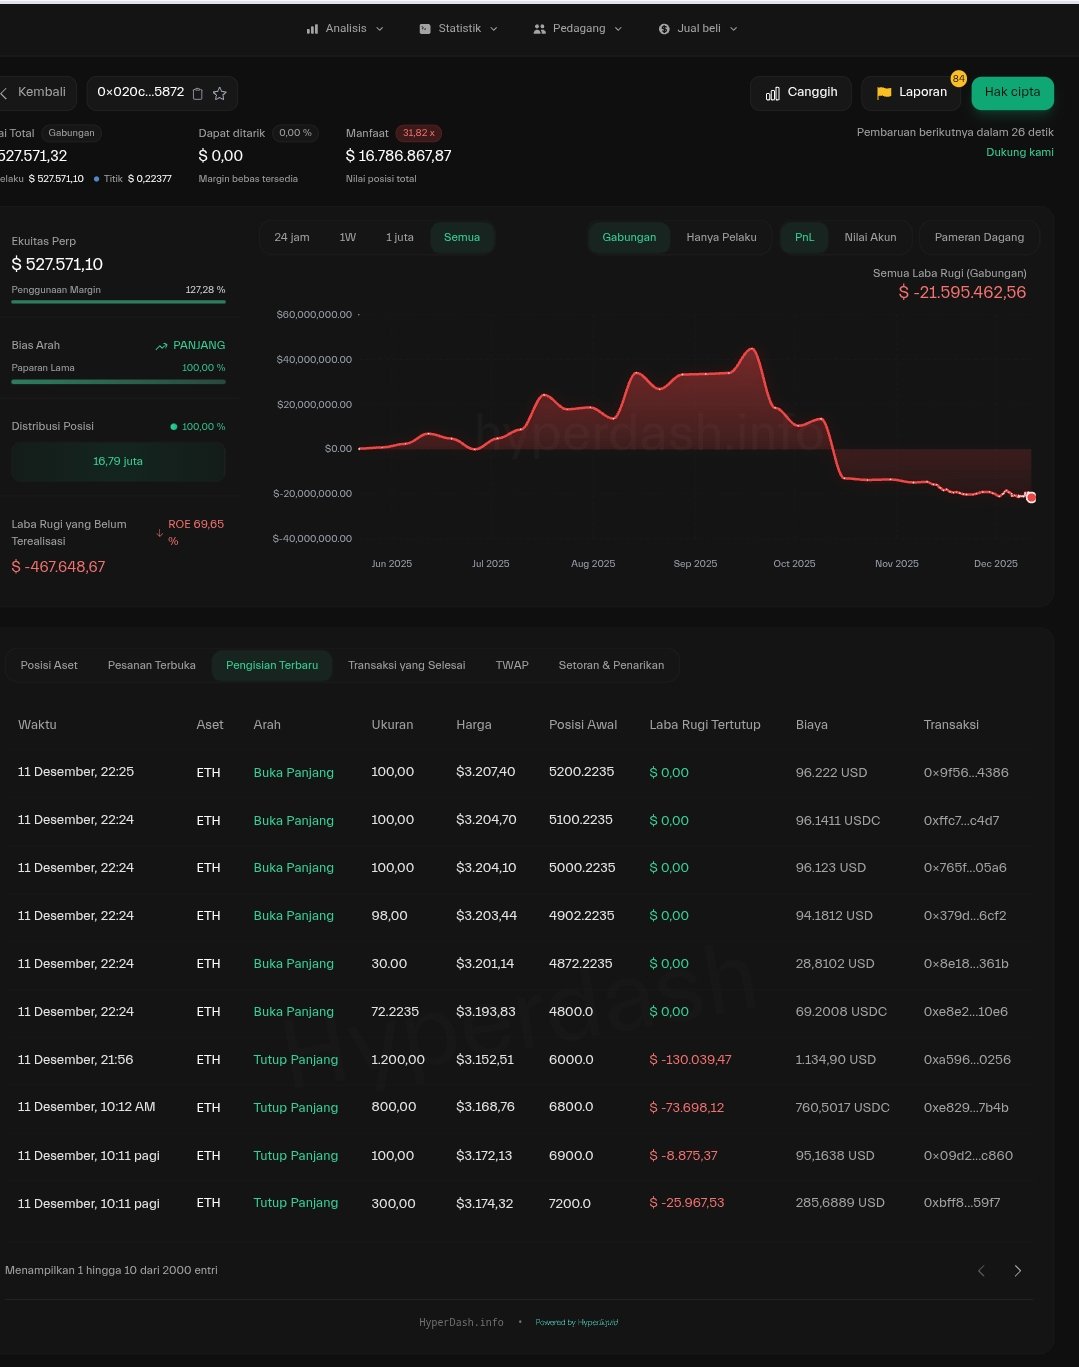Open the Analisis dropdown menu
The width and height of the screenshot is (1079, 1367).
click(345, 29)
